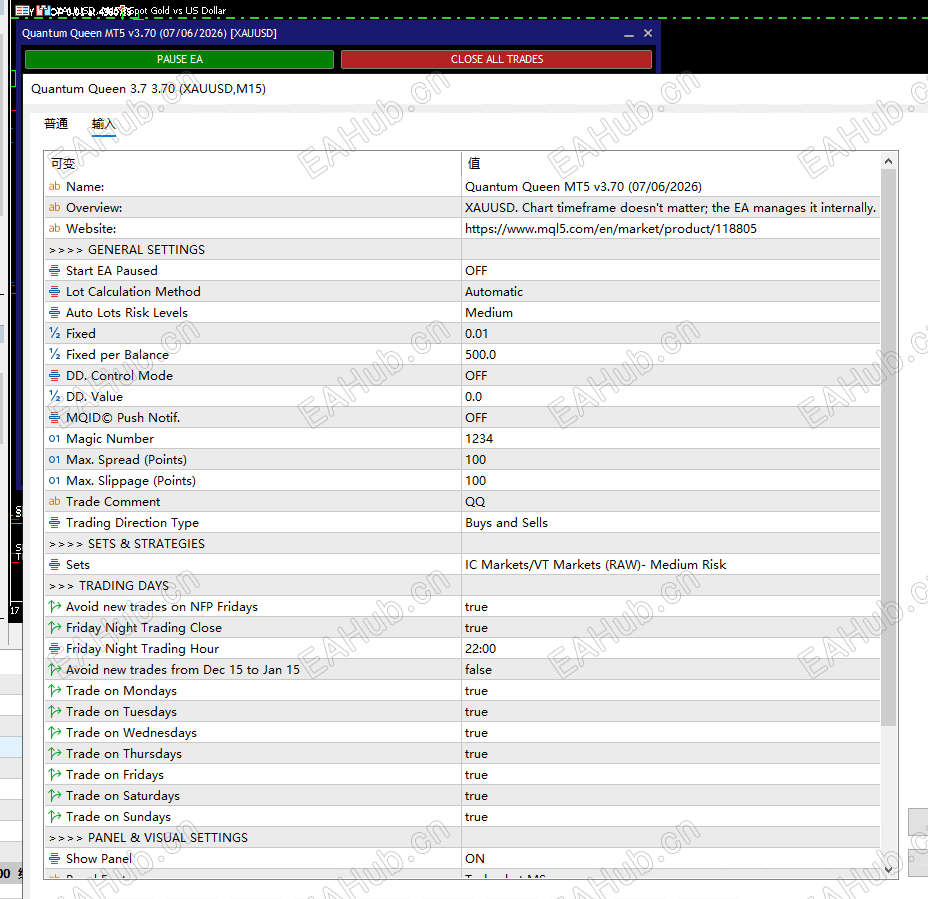Click the fraction icon beside Fixed
This screenshot has width=928, height=899.
(54, 333)
